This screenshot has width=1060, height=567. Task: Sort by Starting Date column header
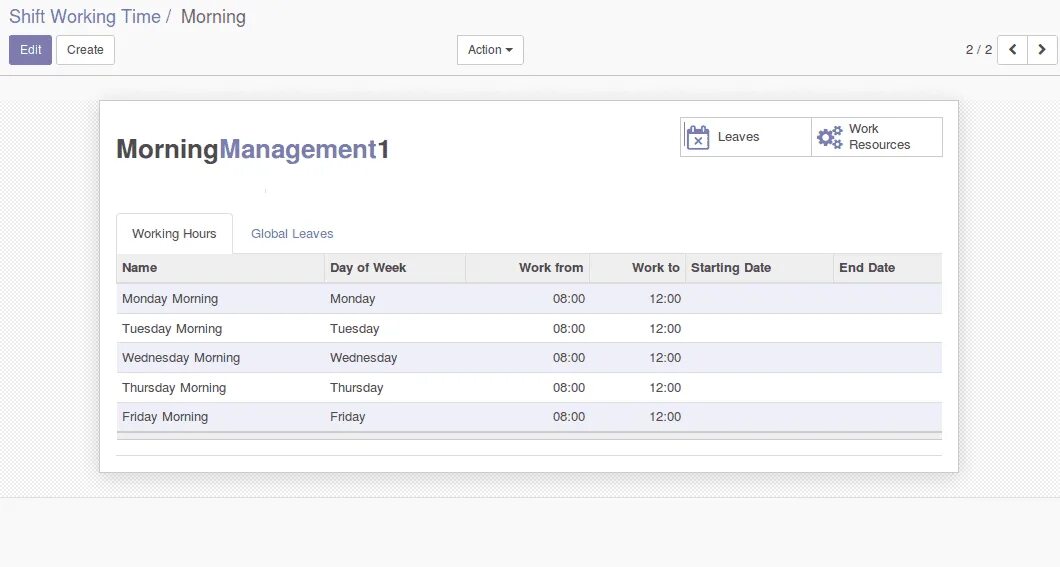click(x=759, y=268)
